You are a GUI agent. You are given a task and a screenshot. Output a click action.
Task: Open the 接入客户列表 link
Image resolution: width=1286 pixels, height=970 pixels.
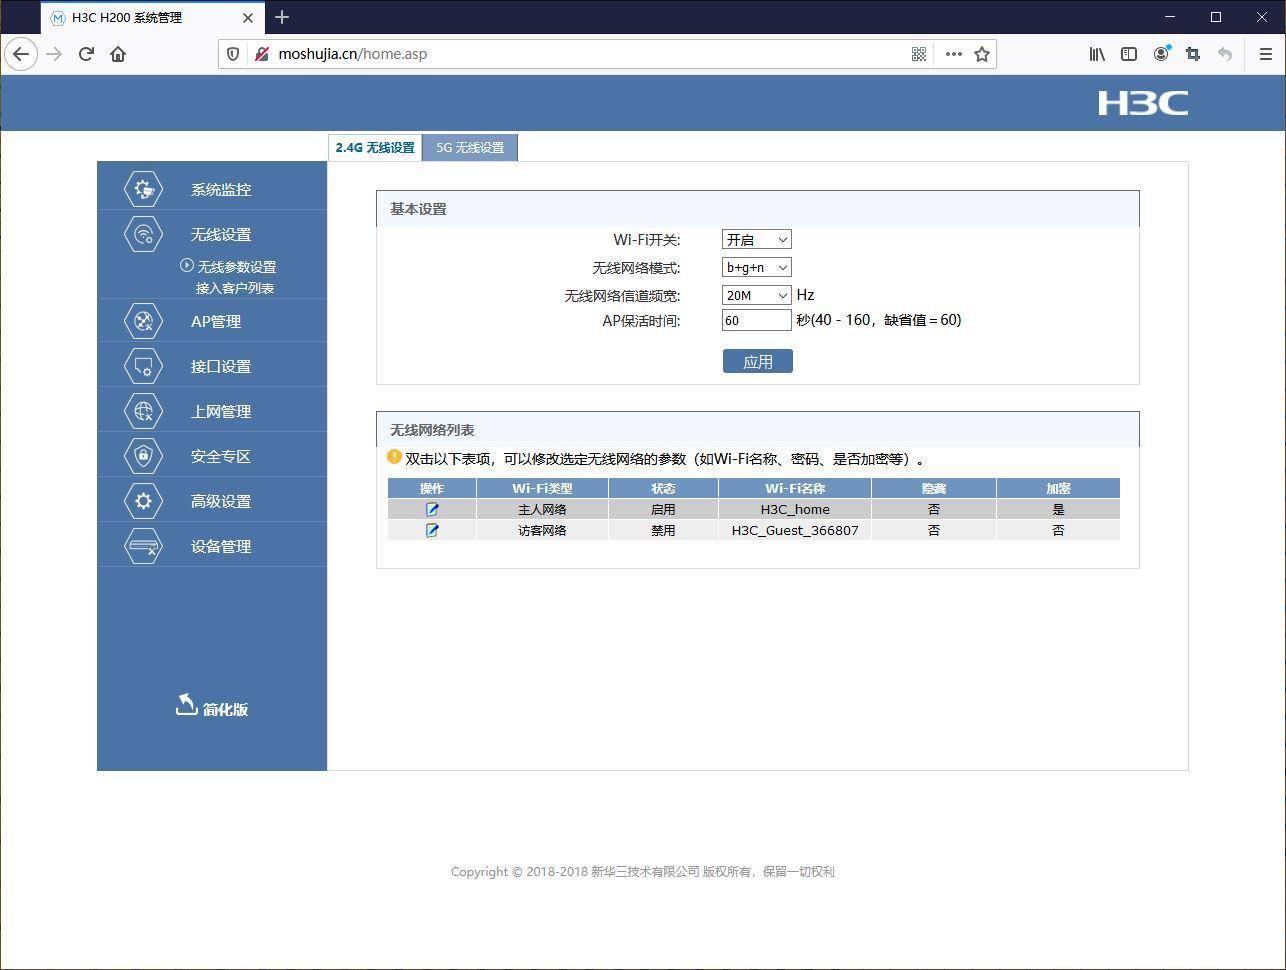tap(235, 288)
